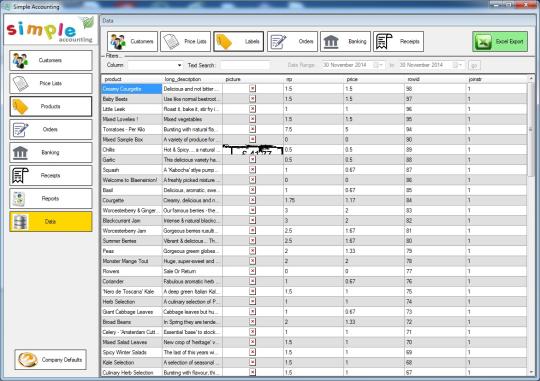Open Price Lists in the left sidebar
Screen dimensions: 540x381
(x=51, y=83)
